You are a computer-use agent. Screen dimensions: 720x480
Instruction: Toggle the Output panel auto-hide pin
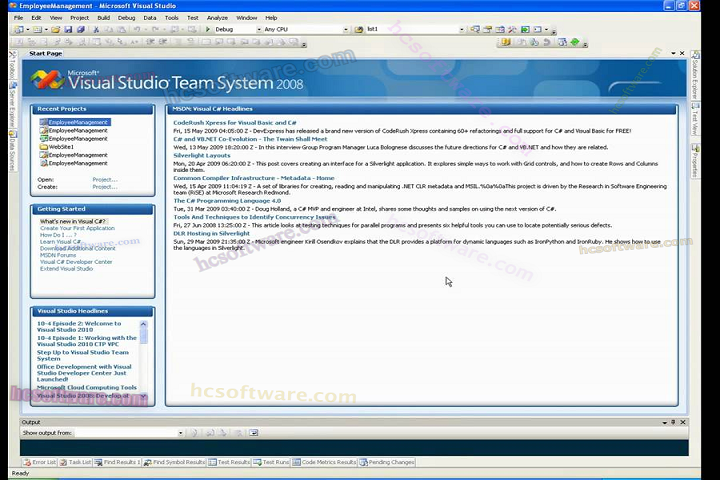pos(673,422)
